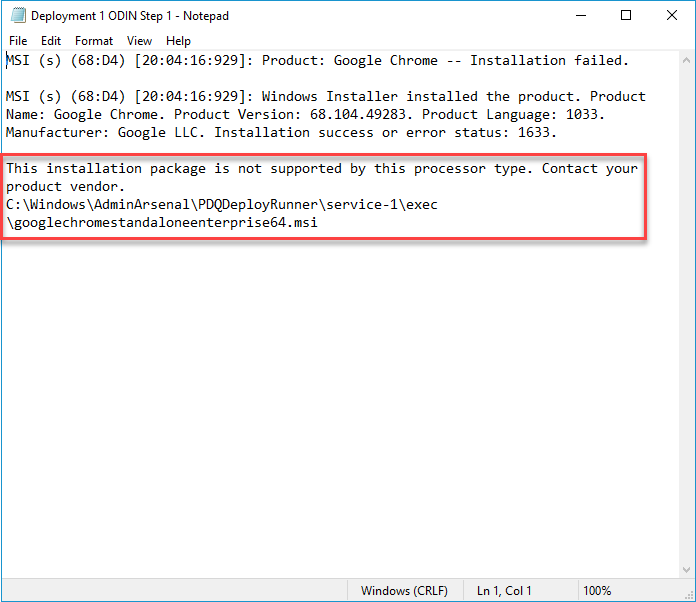Maximize the Notepad window
This screenshot has width=696, height=602.
coord(626,16)
